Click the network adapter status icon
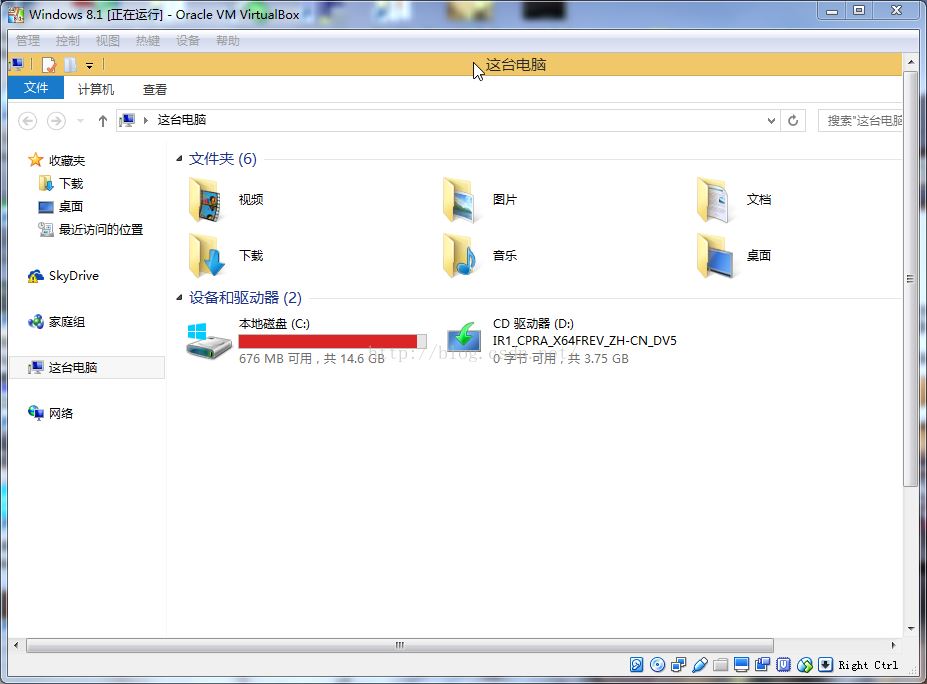This screenshot has height=684, width=927. [x=679, y=664]
